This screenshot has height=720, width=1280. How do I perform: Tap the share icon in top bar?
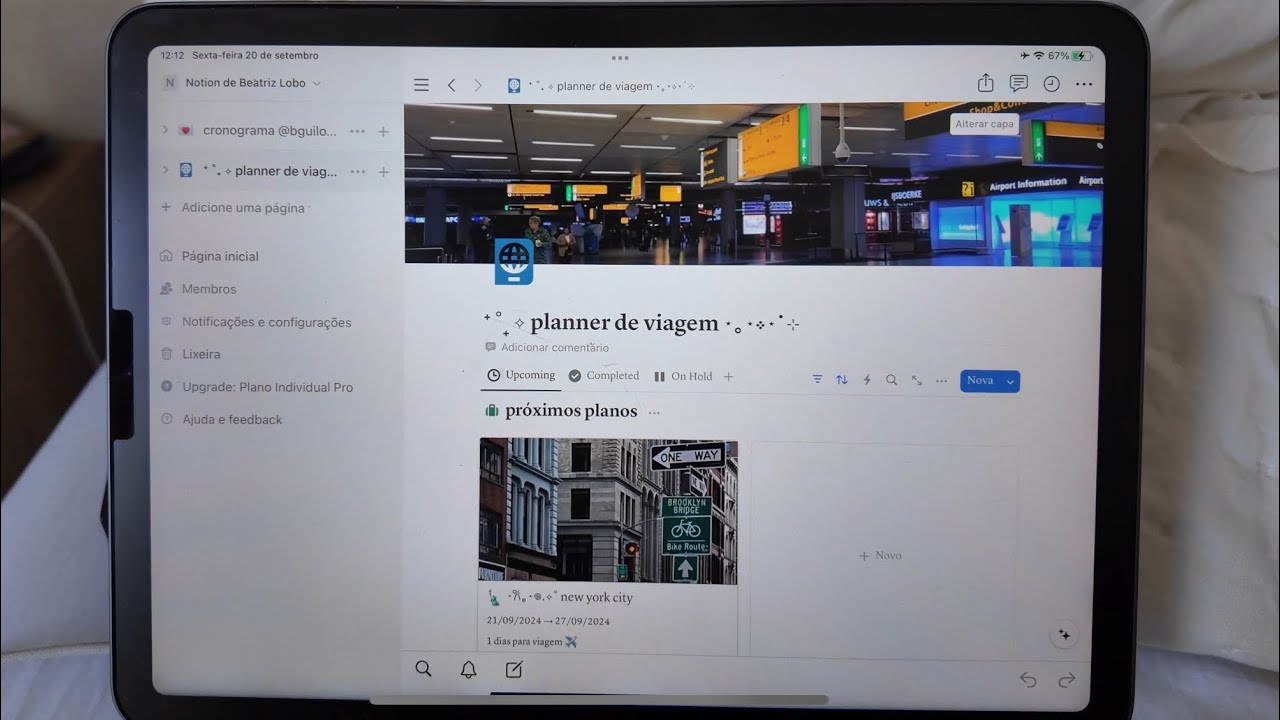(x=985, y=83)
